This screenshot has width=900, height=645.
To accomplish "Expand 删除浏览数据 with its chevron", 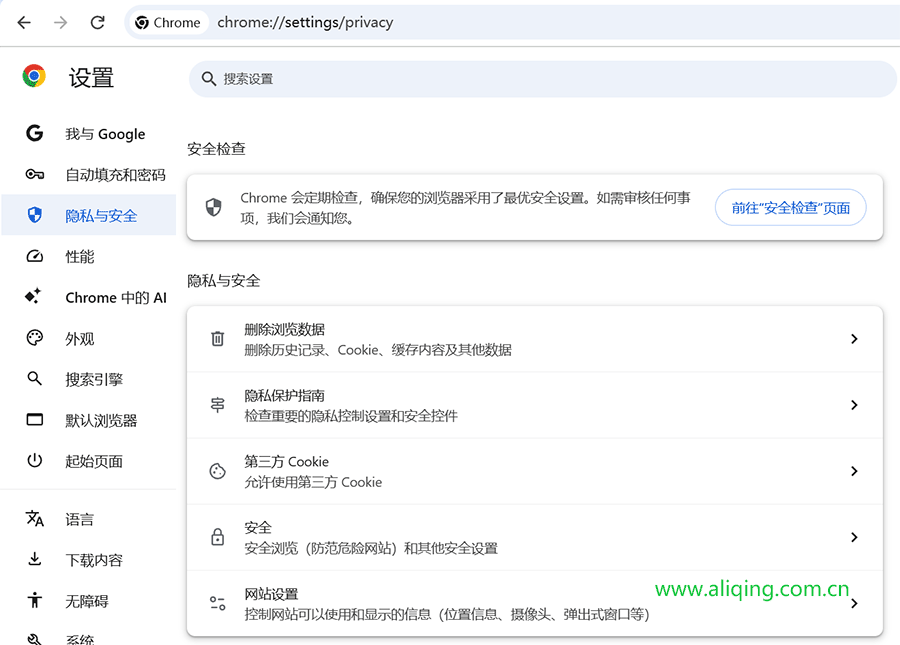I will [x=854, y=339].
